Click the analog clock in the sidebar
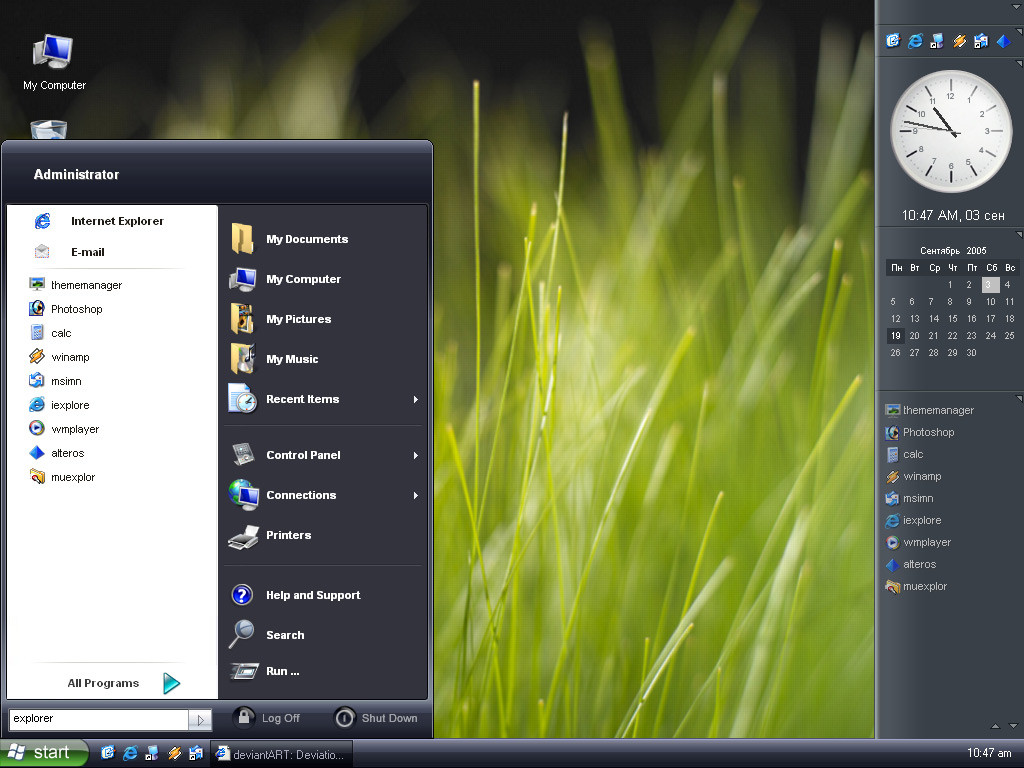Viewport: 1024px width, 768px height. coord(951,131)
